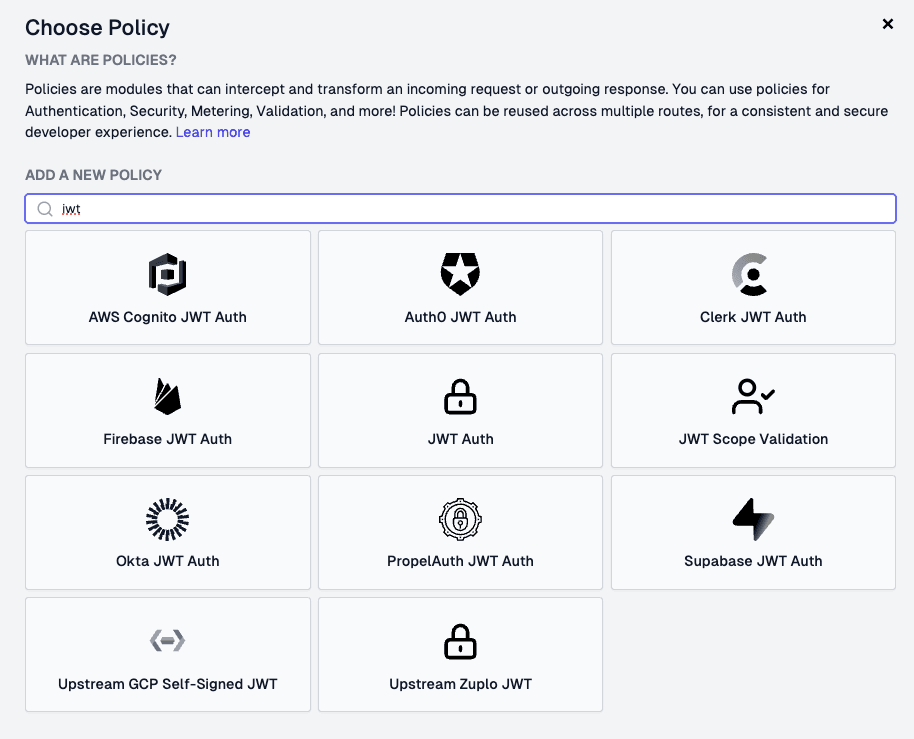Close the Choose Policy dialog
This screenshot has width=914, height=739.
887,24
